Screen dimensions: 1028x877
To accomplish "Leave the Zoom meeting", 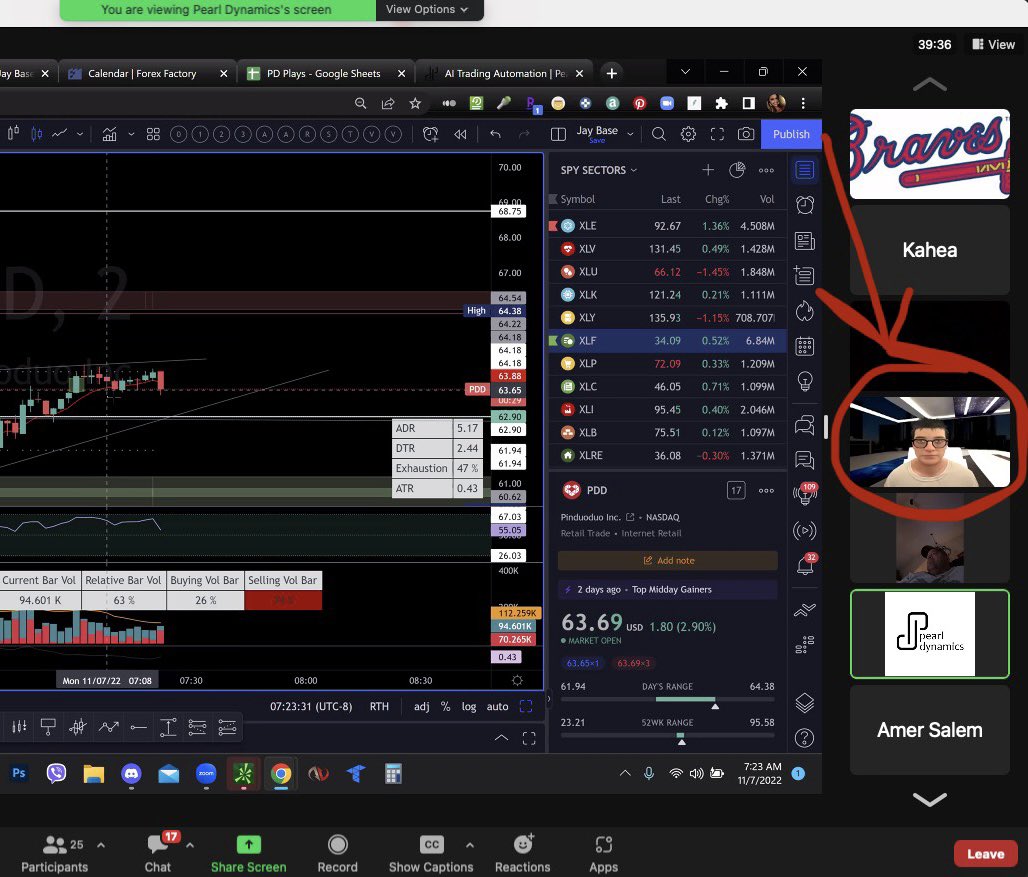I will [x=985, y=854].
